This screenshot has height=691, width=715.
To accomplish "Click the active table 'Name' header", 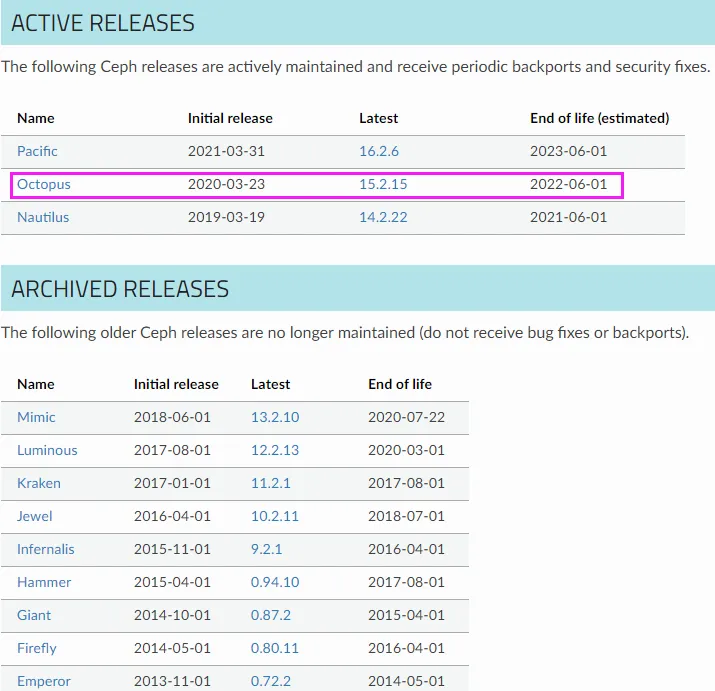I will coord(36,118).
